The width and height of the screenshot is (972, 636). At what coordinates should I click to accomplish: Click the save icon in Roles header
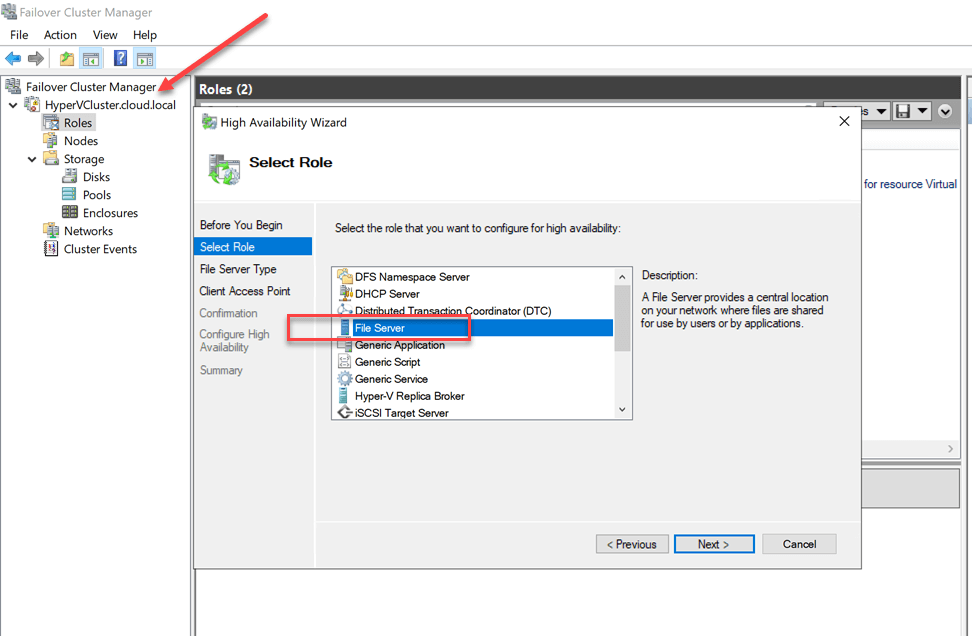click(903, 111)
